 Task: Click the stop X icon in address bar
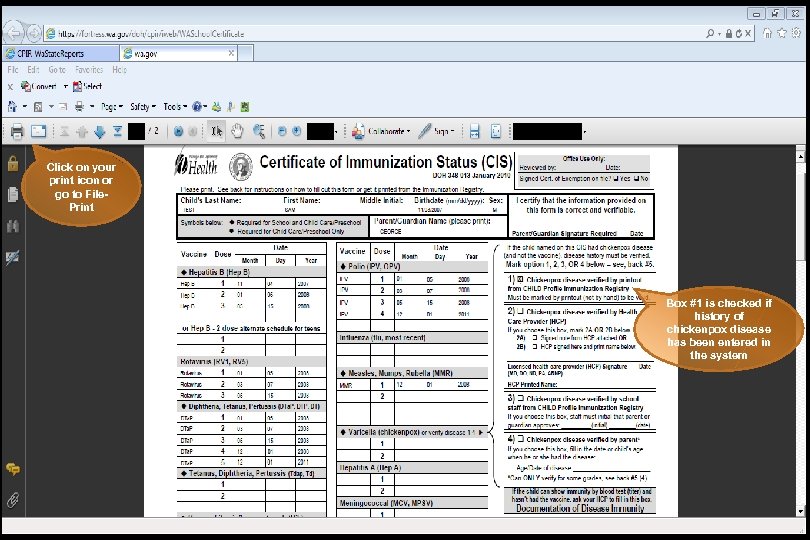click(748, 34)
